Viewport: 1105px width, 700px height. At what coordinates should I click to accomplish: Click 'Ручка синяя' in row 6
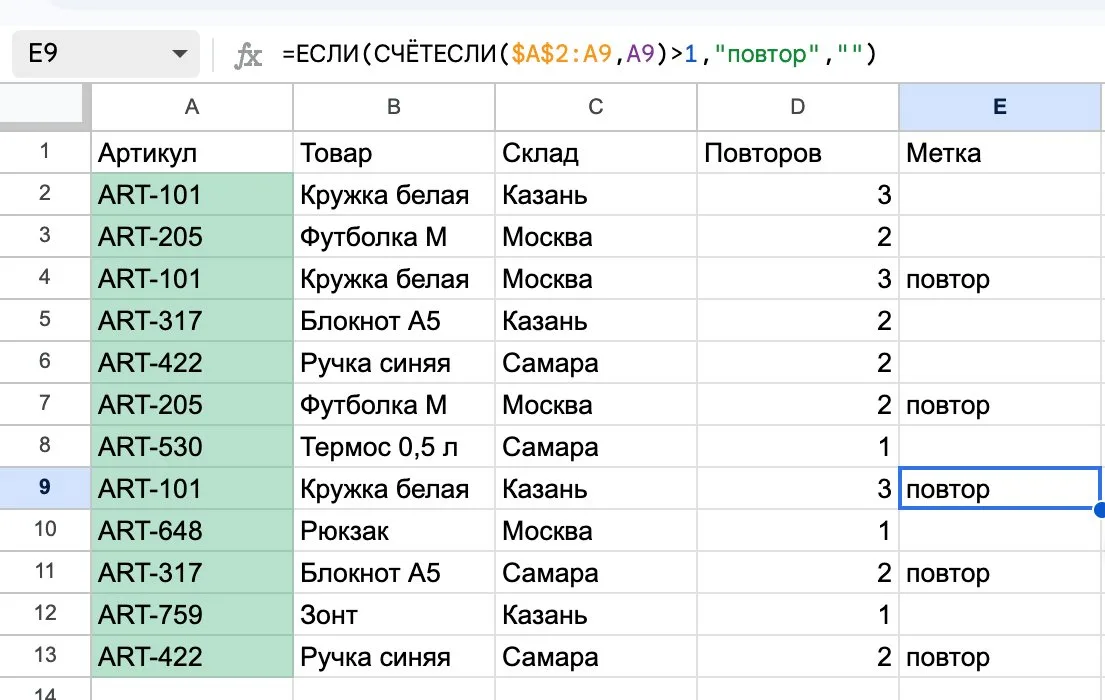click(x=394, y=362)
